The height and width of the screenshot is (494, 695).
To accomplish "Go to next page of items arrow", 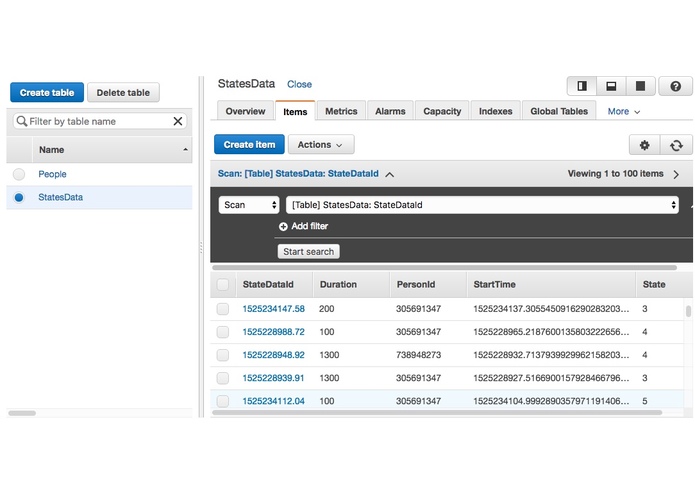I will [x=676, y=174].
